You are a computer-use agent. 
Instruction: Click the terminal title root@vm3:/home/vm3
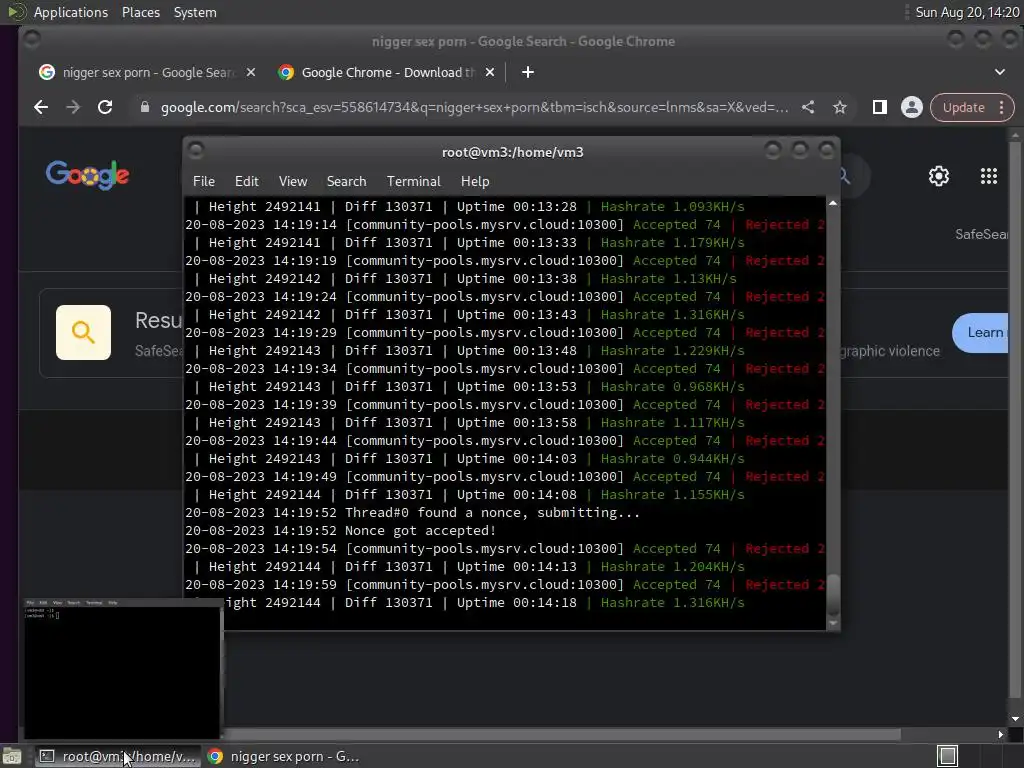pyautogui.click(x=513, y=152)
